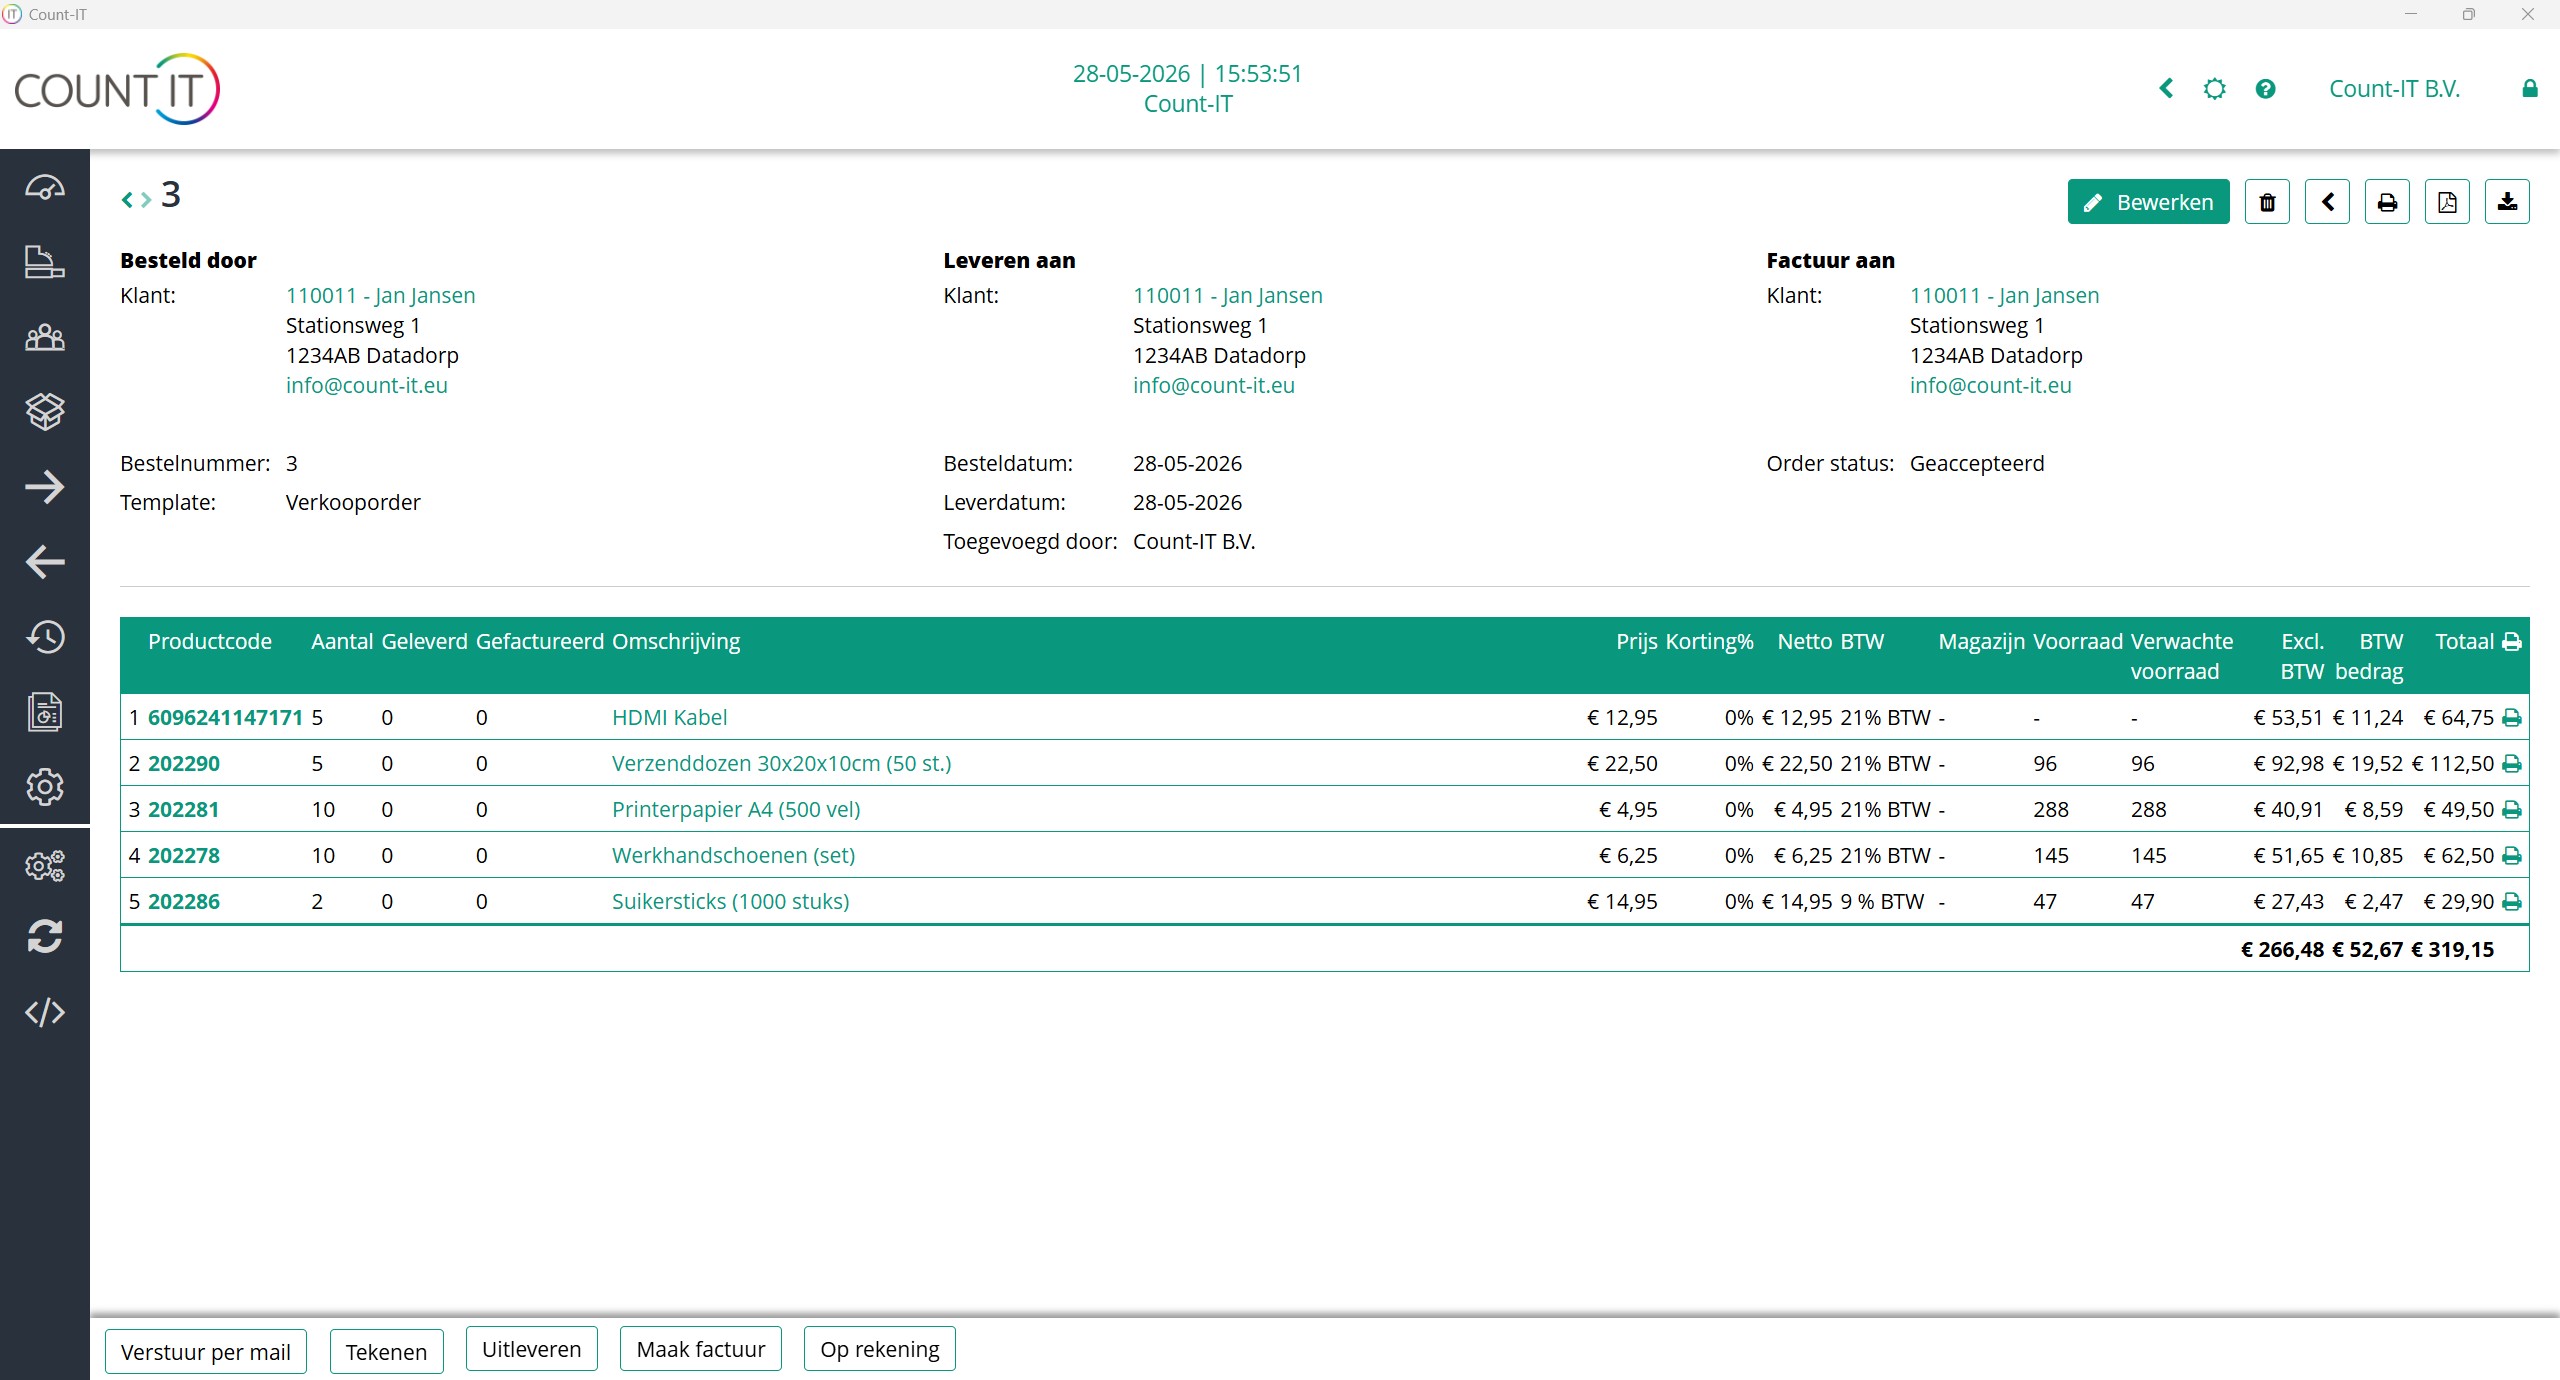2560x1380 pixels.
Task: Open the products boxes icon in sidebar
Action: [x=45, y=411]
